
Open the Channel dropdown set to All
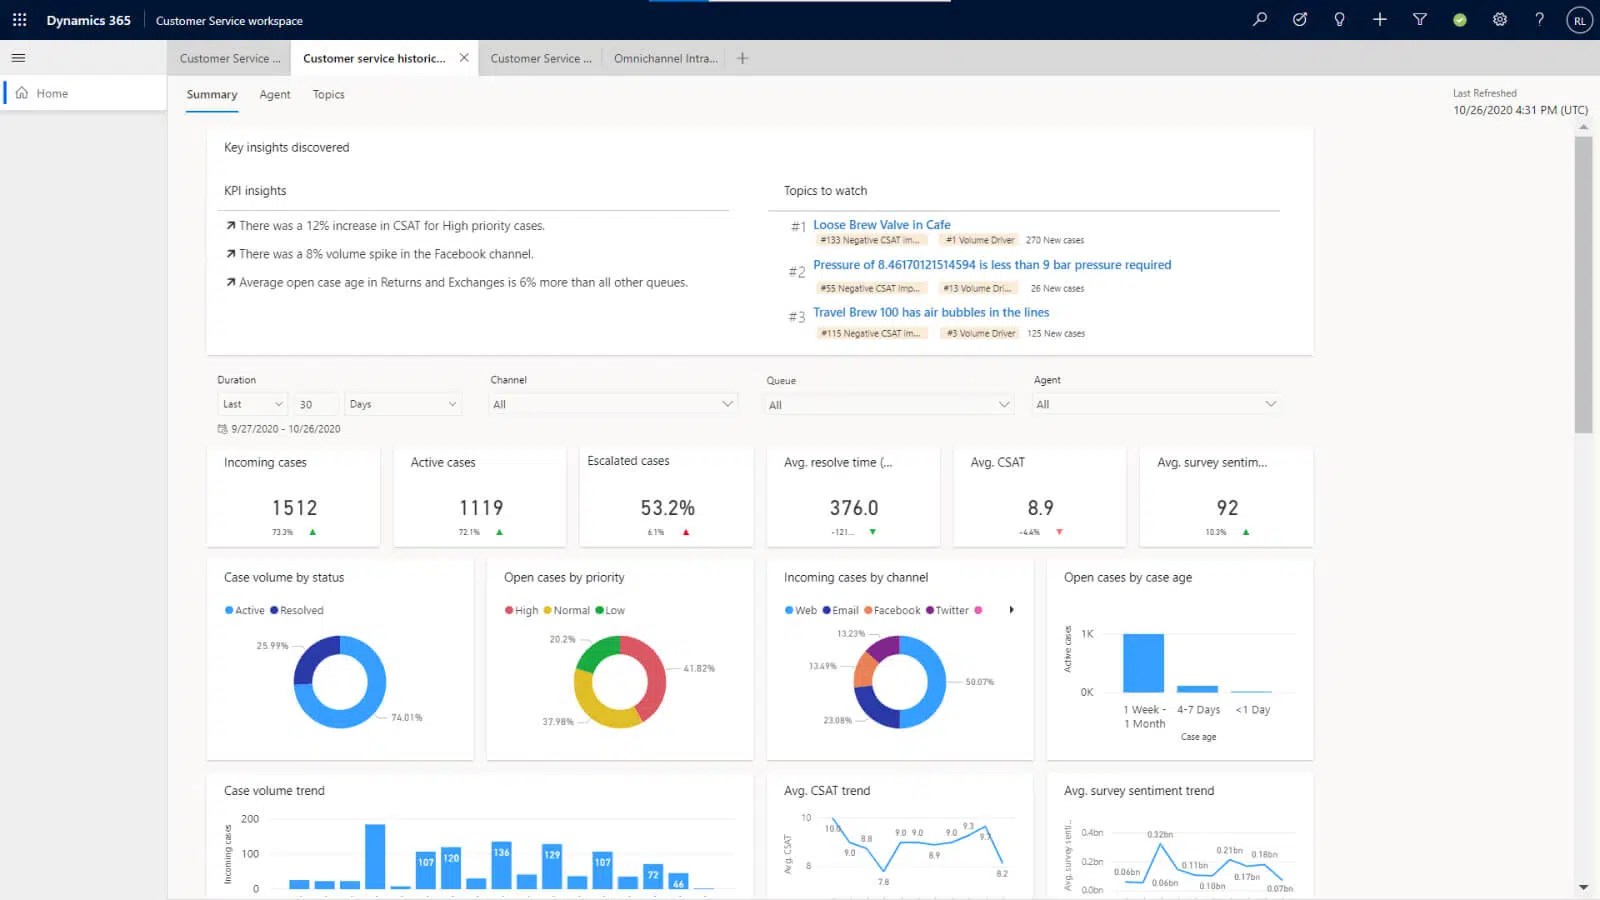click(x=613, y=404)
